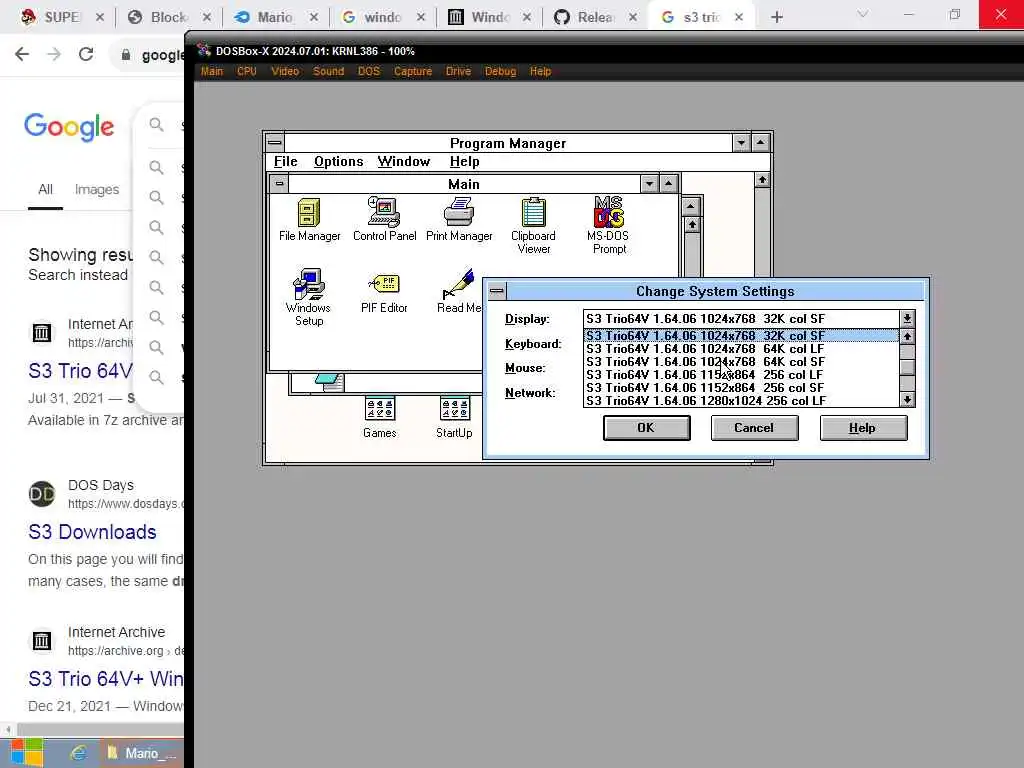
Task: Open Mario folder taskbar item
Action: tap(140, 753)
